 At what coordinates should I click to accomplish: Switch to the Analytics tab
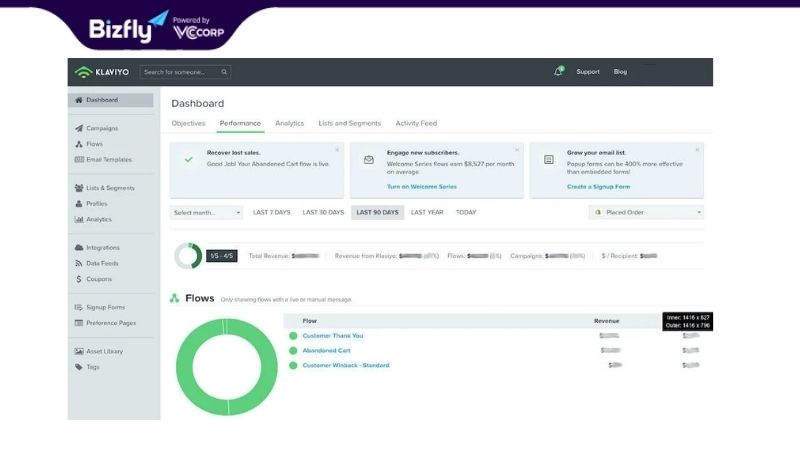pos(289,123)
